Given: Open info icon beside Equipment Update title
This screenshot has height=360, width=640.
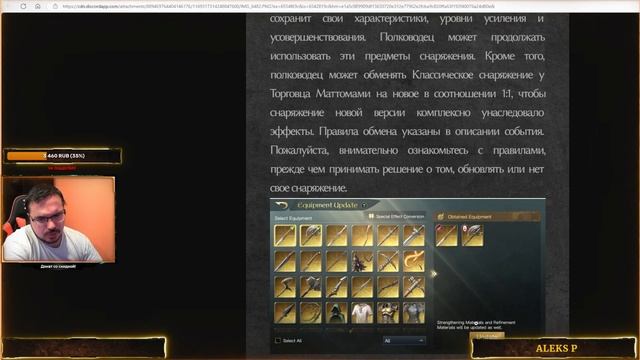Looking at the screenshot, I should click(x=364, y=205).
